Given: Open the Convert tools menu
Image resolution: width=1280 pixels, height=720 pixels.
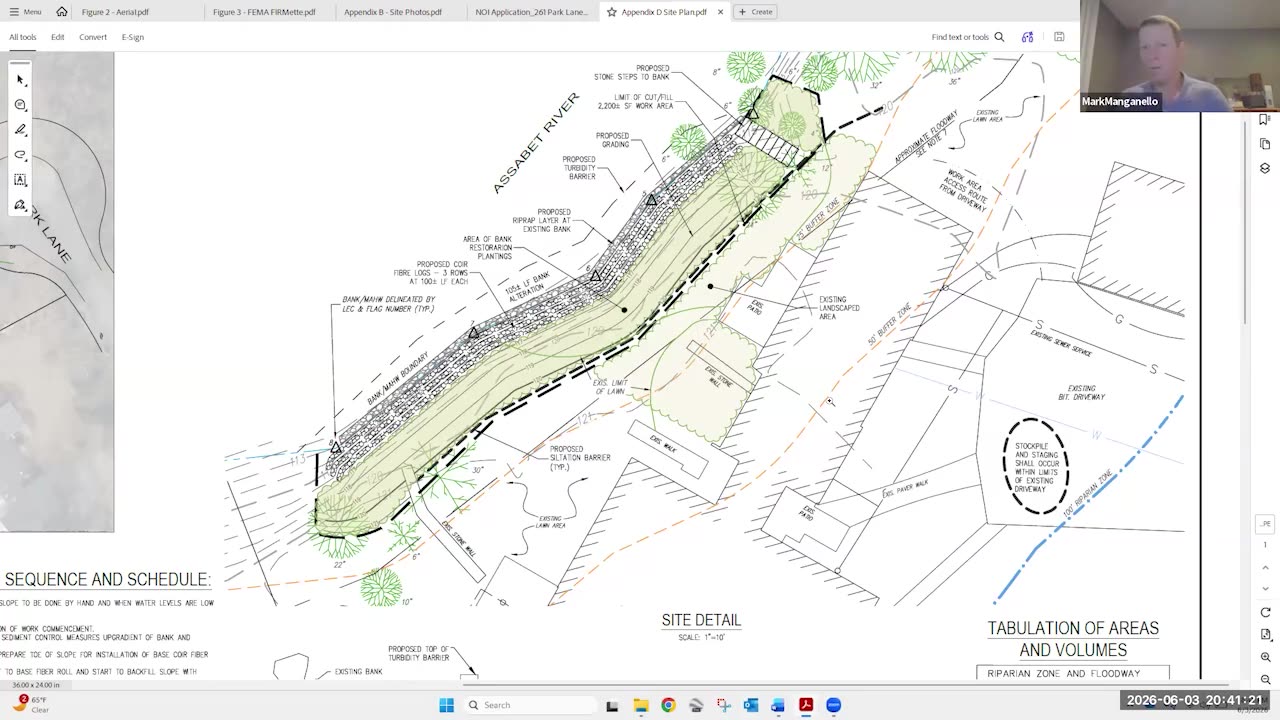Looking at the screenshot, I should point(93,37).
